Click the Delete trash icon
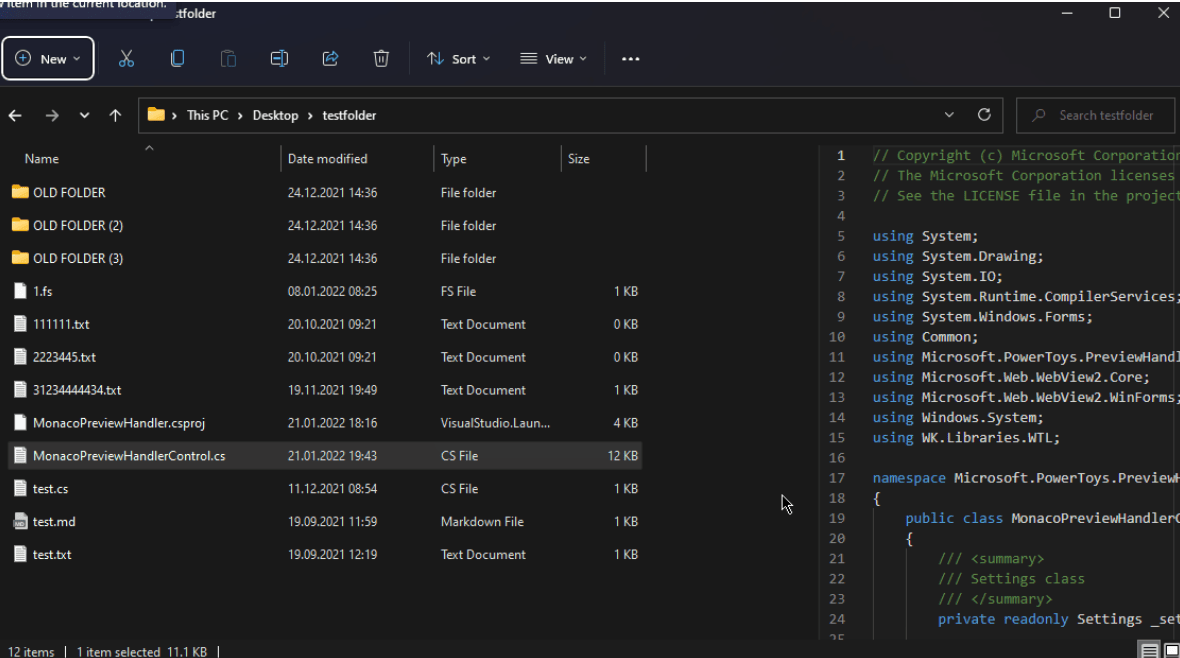This screenshot has height=658, width=1180. pyautogui.click(x=382, y=59)
